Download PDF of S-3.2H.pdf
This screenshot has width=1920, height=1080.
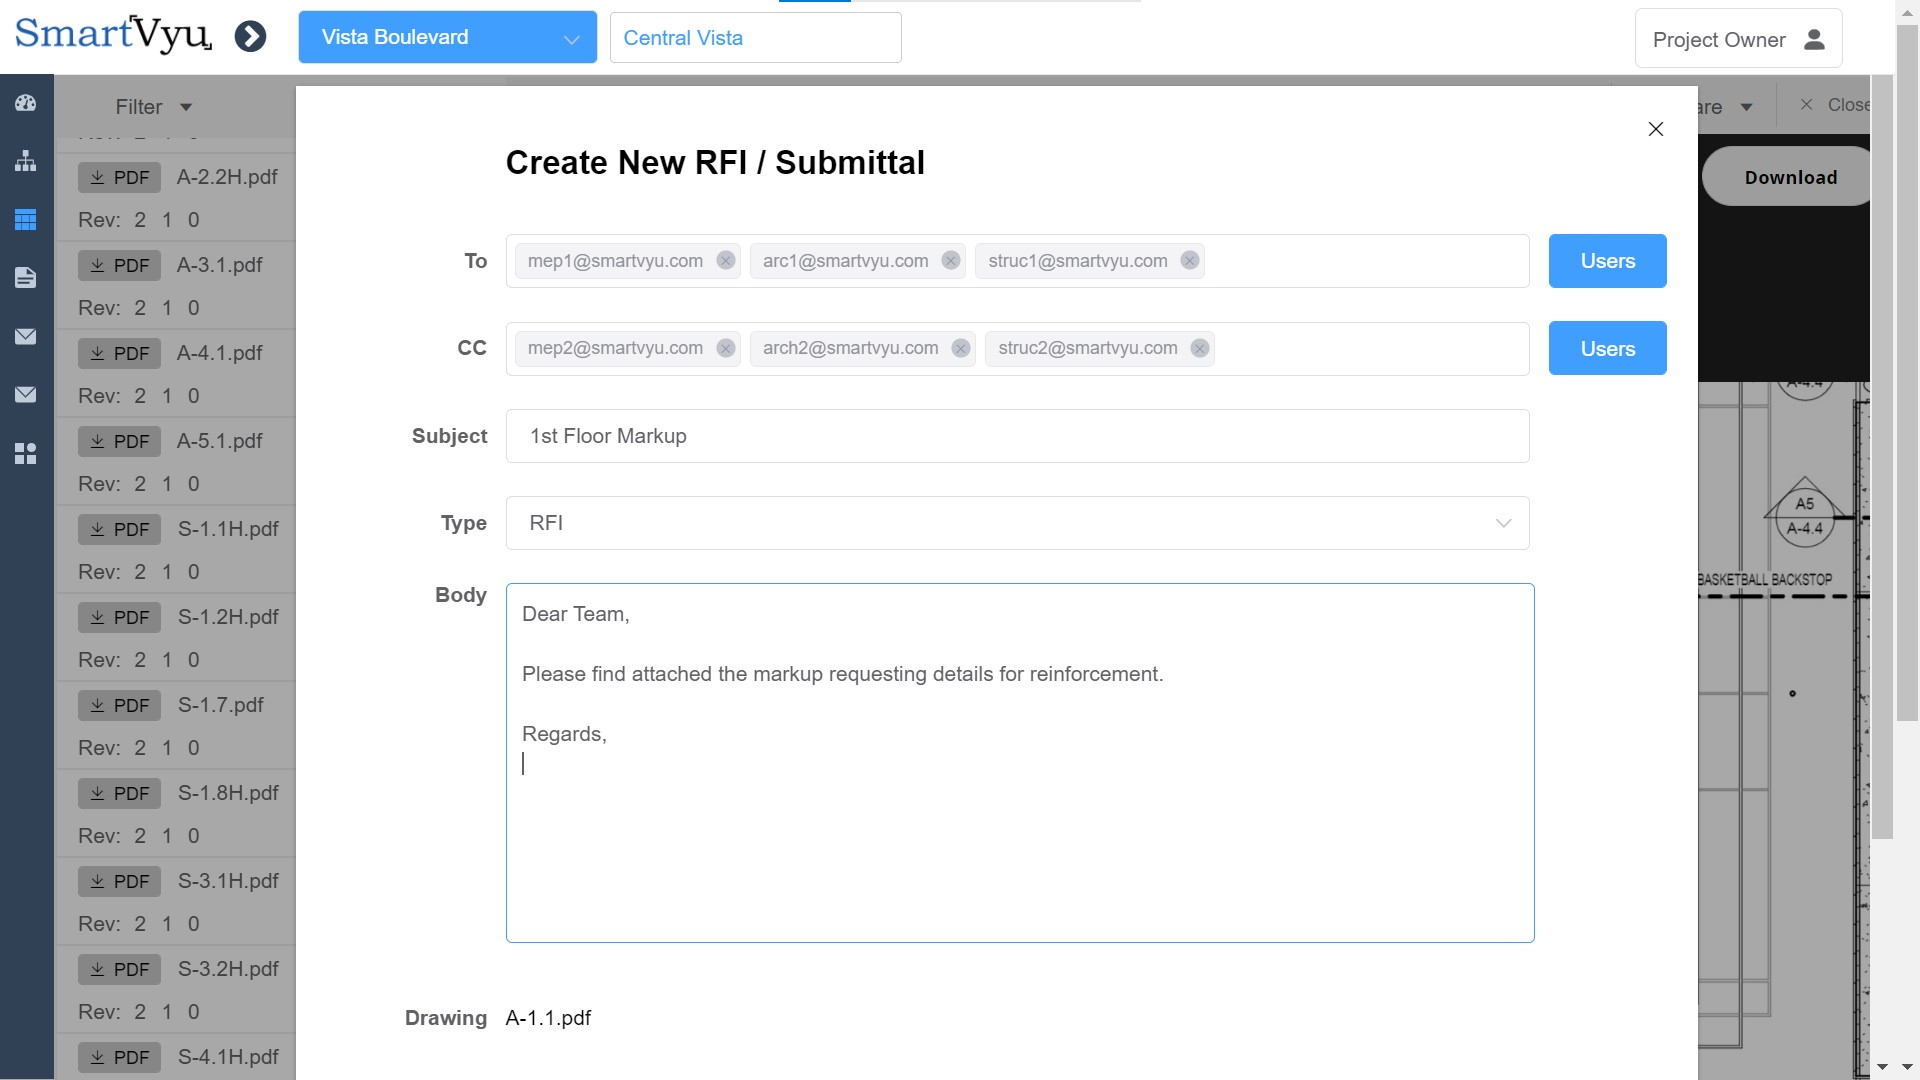coord(120,969)
